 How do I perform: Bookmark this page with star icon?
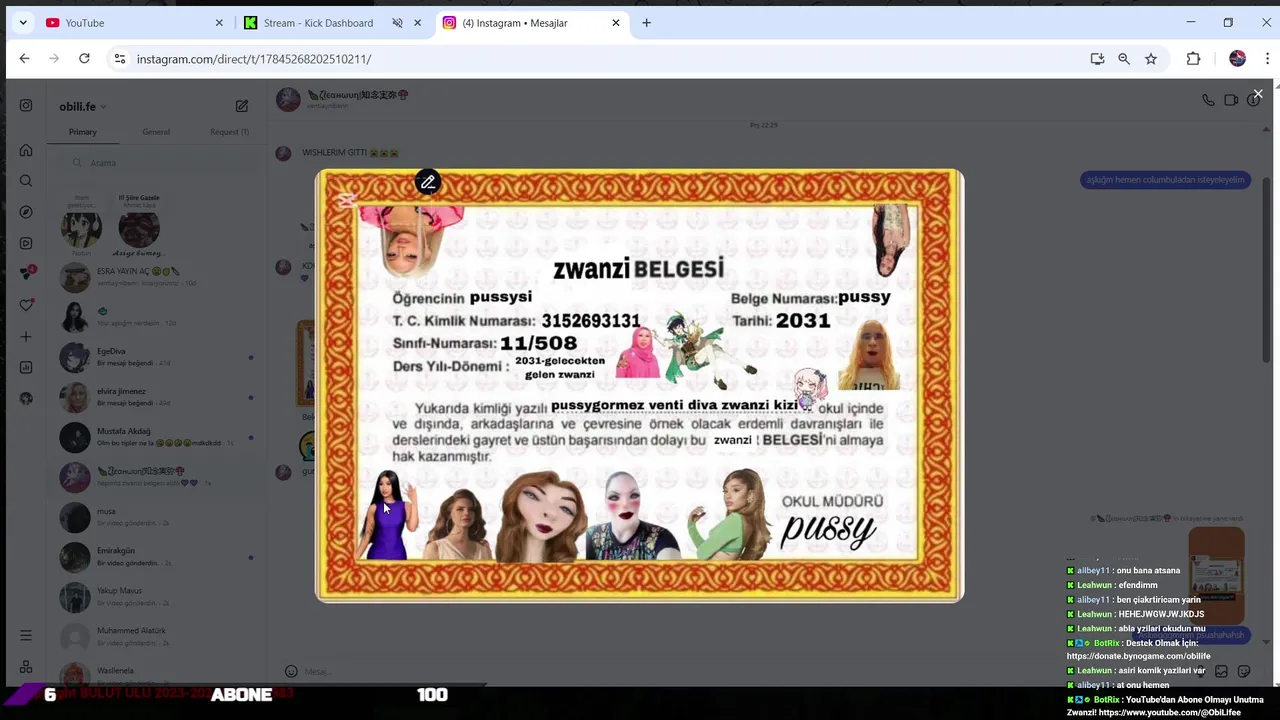click(x=1151, y=59)
